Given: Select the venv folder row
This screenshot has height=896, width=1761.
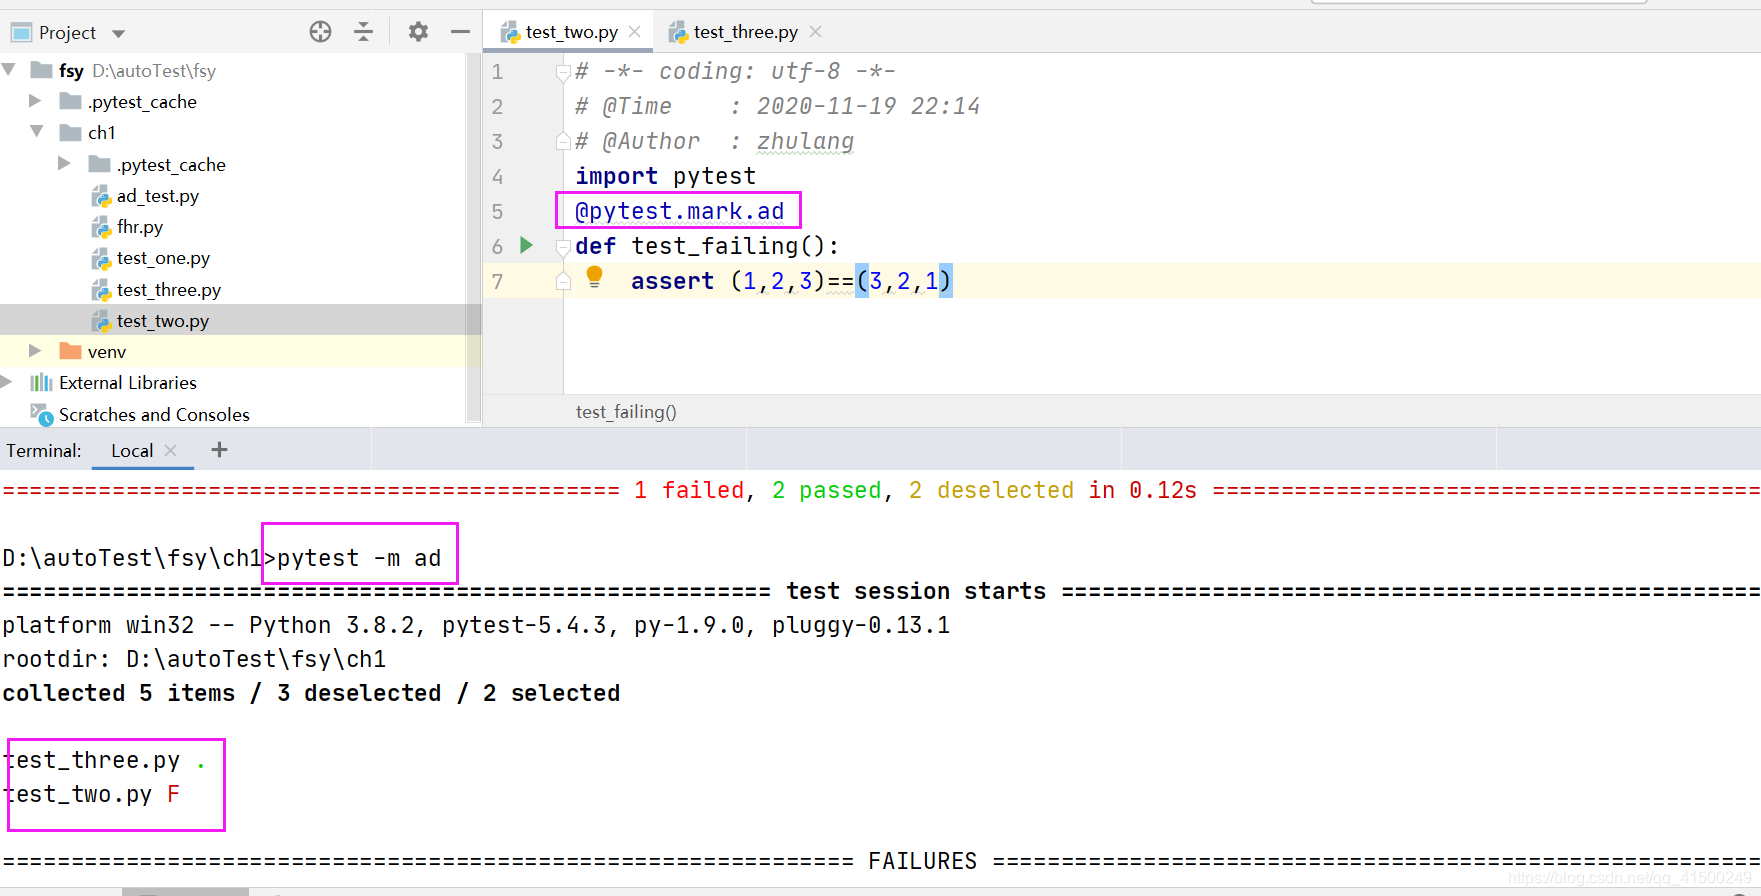Looking at the screenshot, I should tap(240, 351).
